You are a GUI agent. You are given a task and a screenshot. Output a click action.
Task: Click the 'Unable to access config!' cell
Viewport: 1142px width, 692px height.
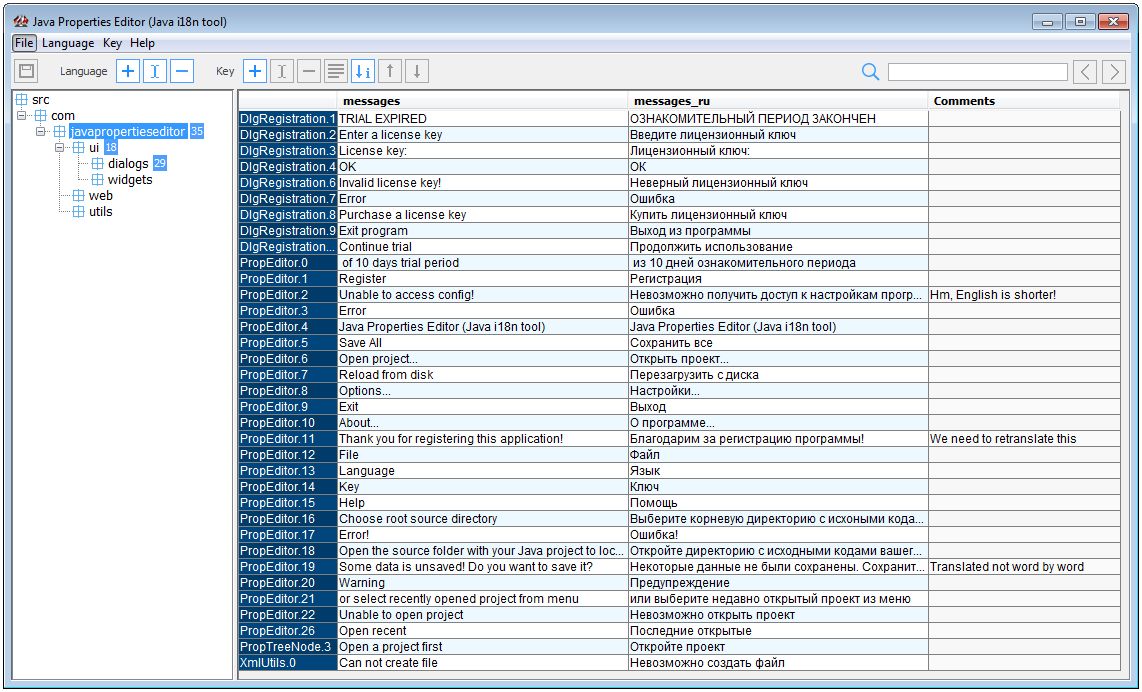pos(483,295)
